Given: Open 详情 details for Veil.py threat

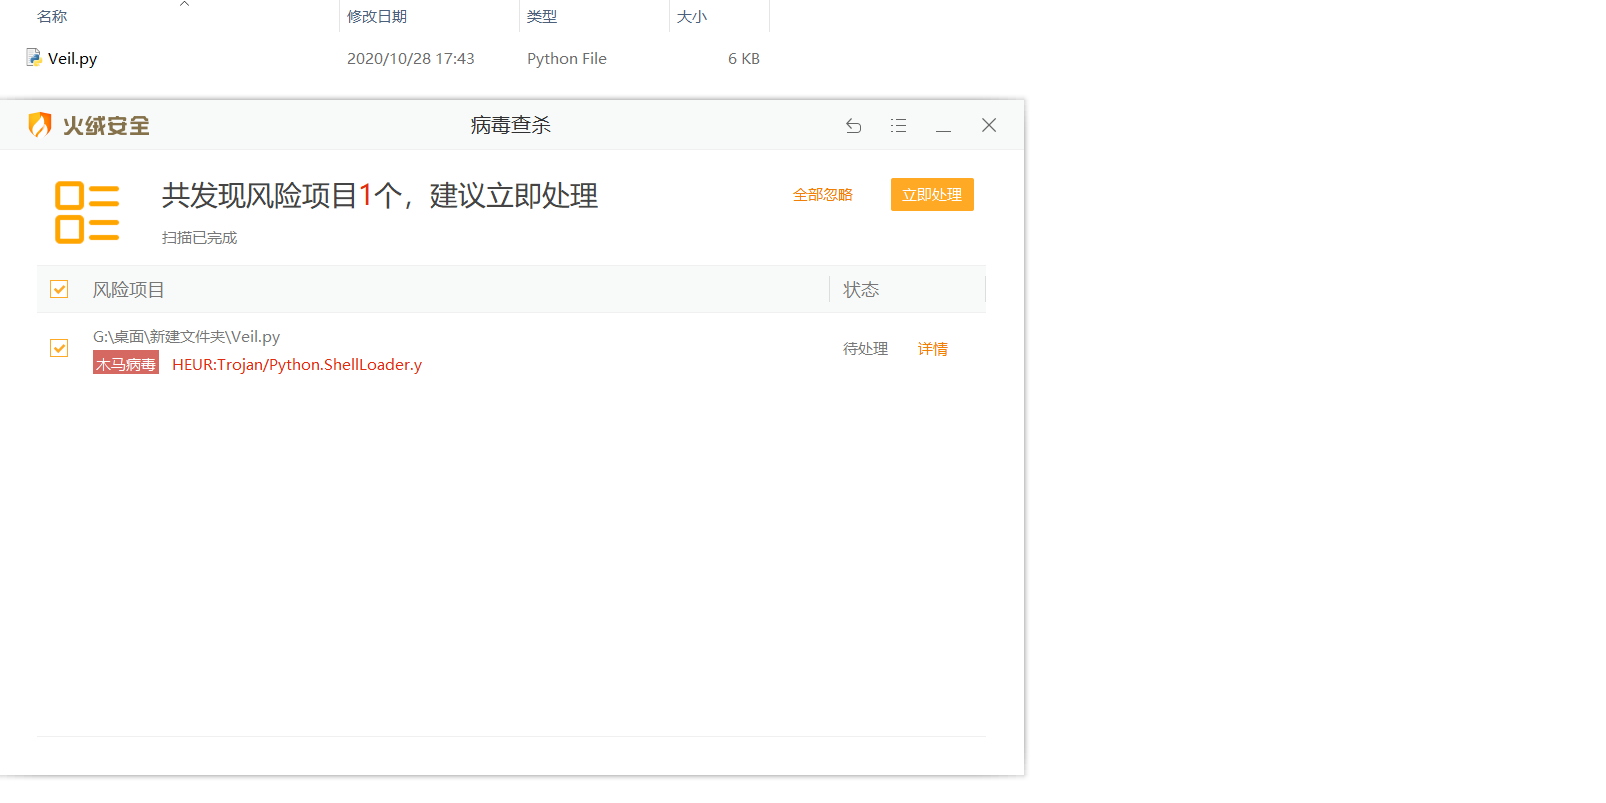Looking at the screenshot, I should point(933,349).
